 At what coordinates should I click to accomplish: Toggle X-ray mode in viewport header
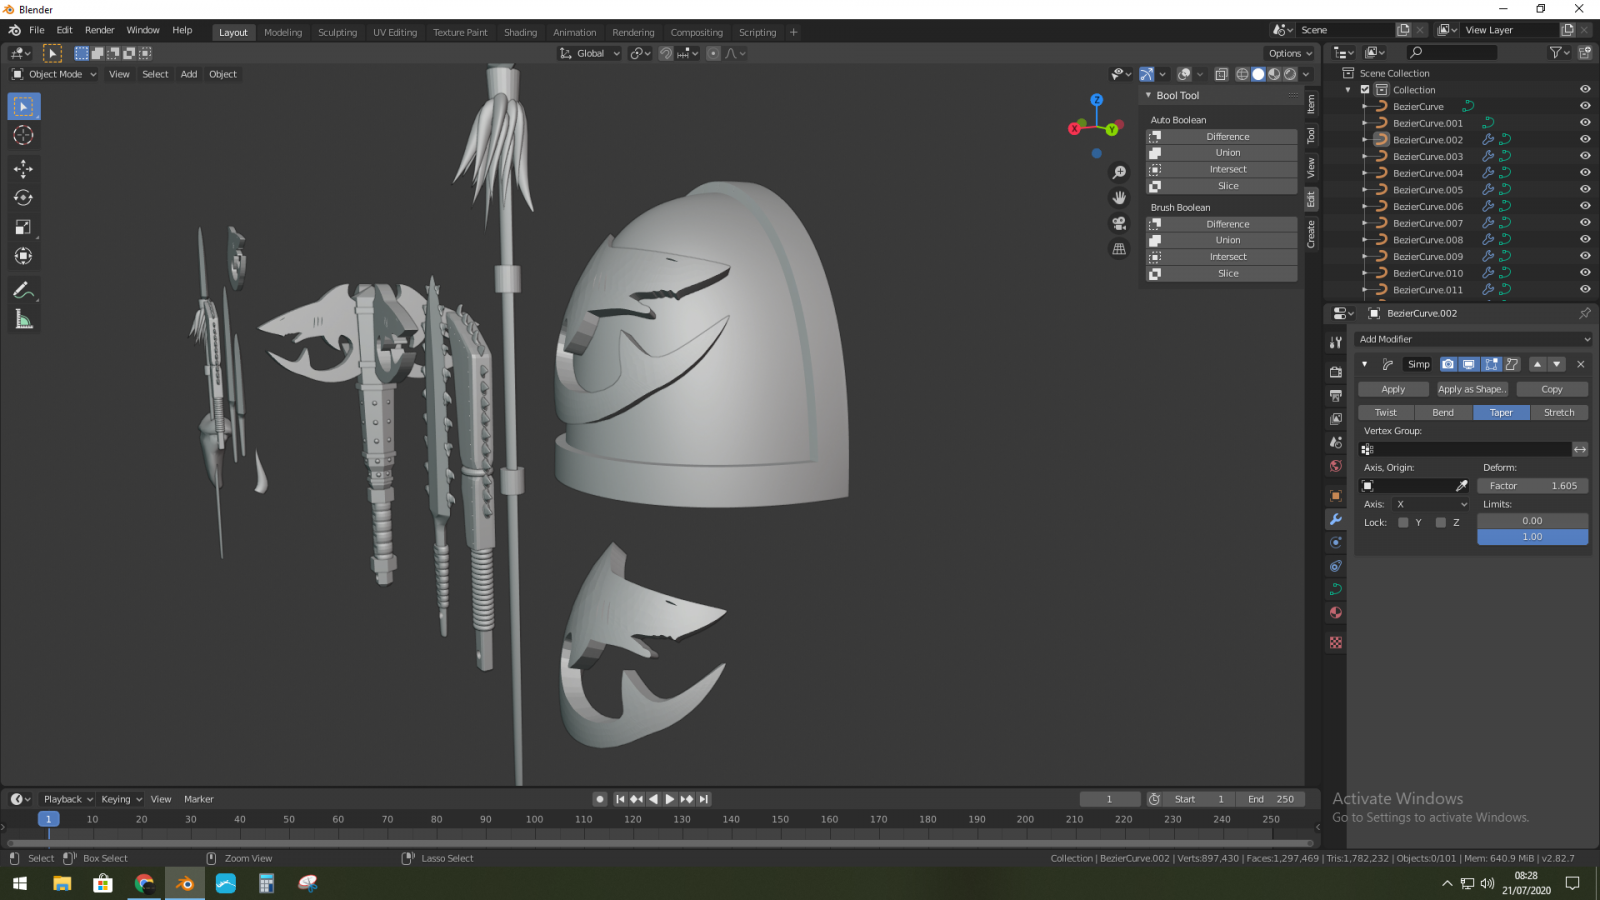coord(1221,74)
